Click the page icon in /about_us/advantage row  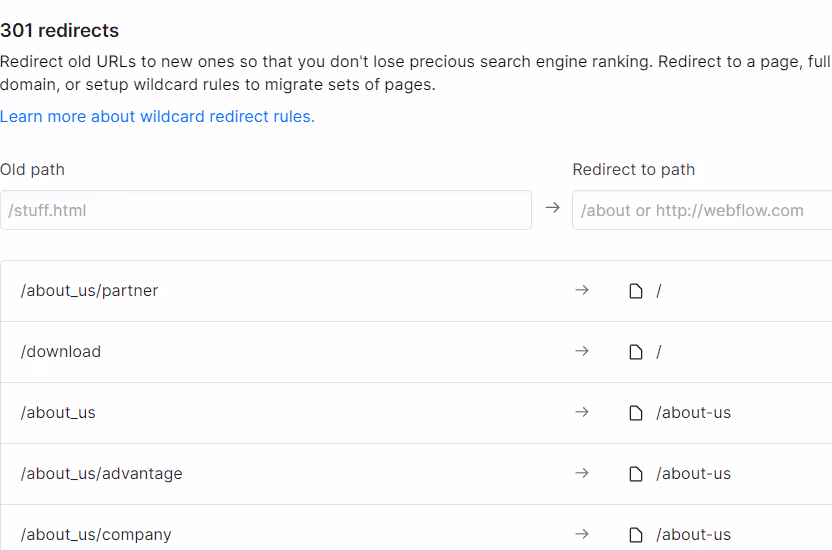[x=636, y=474]
